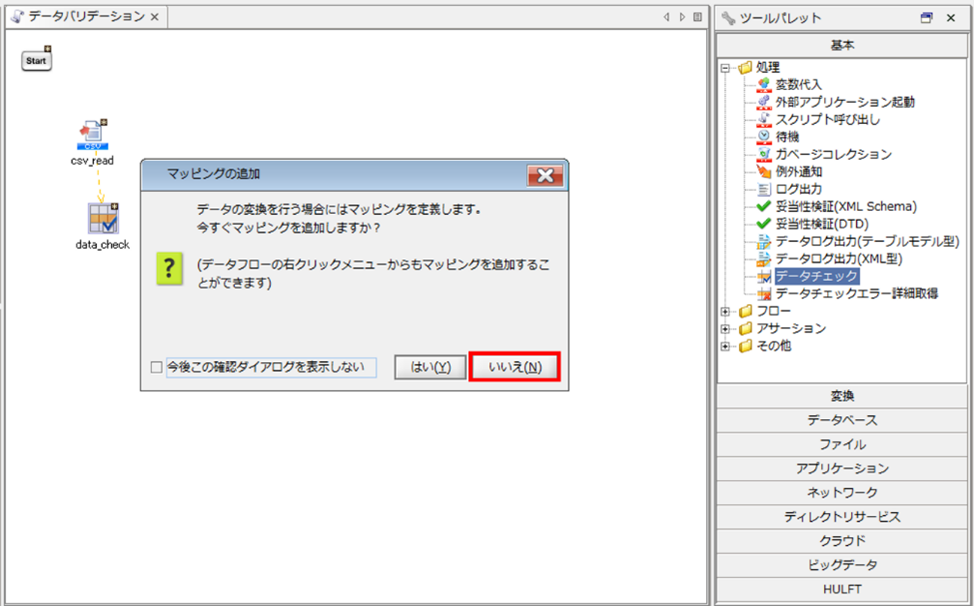Close the データバリデーション tab
The image size is (974, 606).
(155, 17)
